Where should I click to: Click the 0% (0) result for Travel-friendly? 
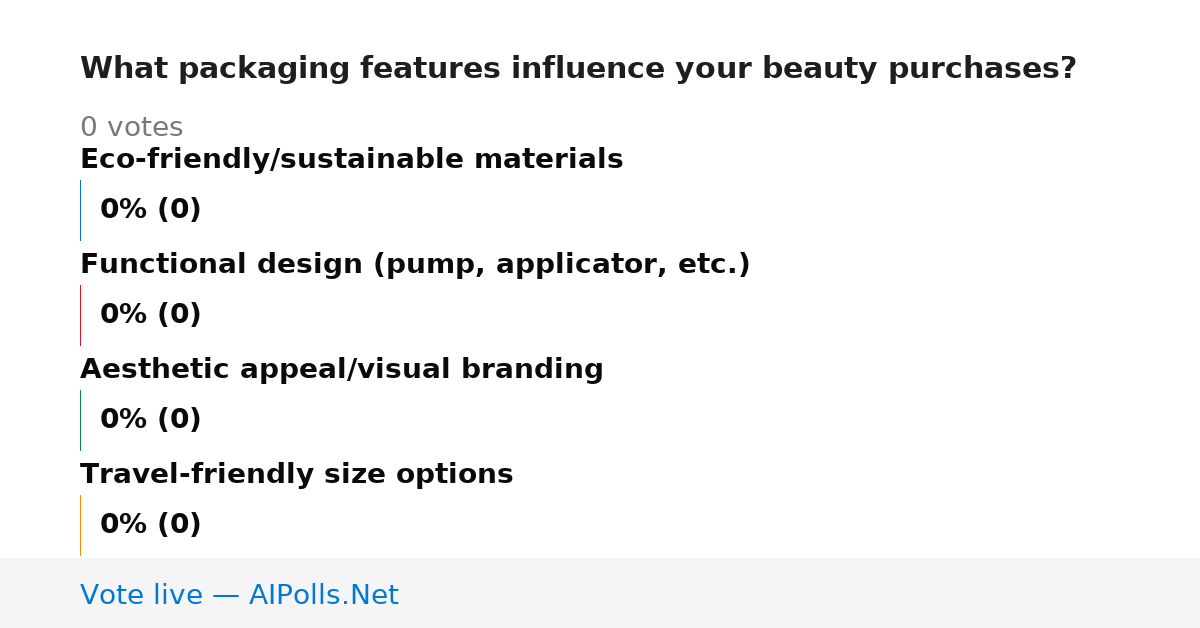(150, 525)
